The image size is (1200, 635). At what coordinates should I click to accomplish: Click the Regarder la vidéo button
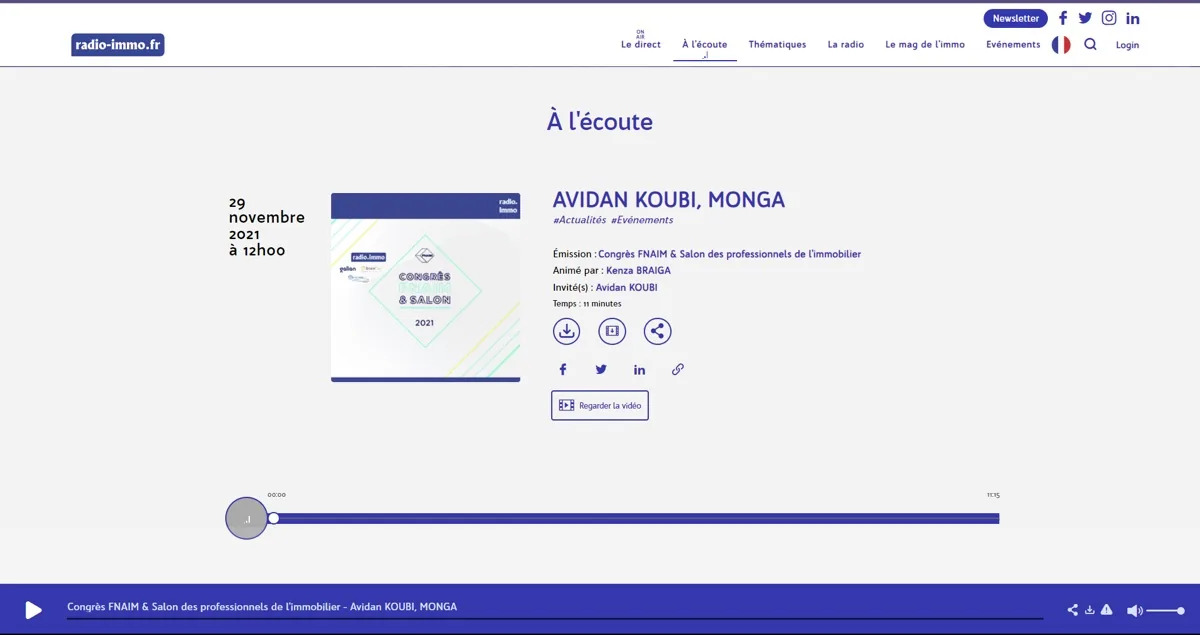click(600, 405)
